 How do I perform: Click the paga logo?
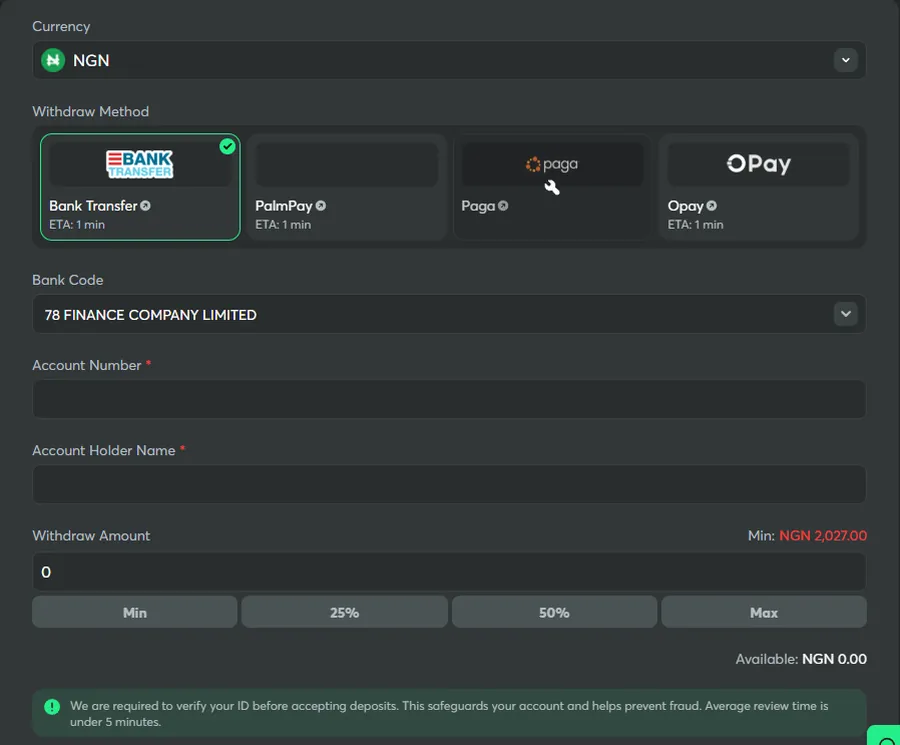pos(552,164)
